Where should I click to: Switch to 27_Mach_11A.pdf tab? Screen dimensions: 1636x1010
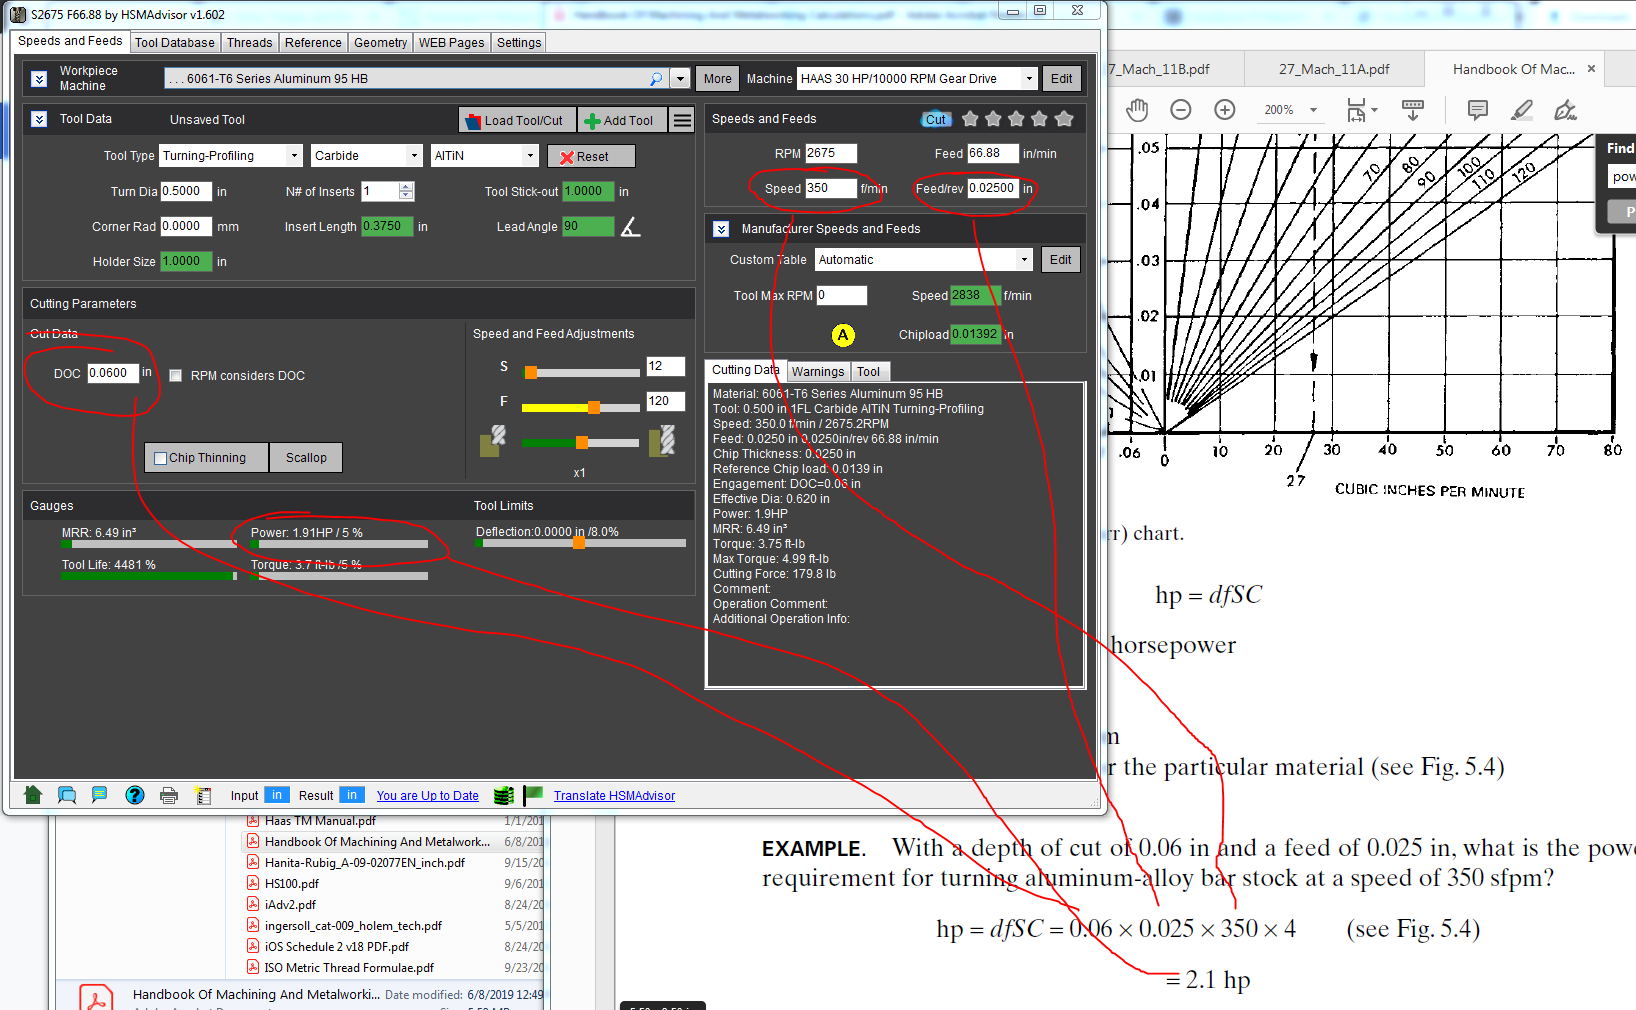click(x=1333, y=69)
